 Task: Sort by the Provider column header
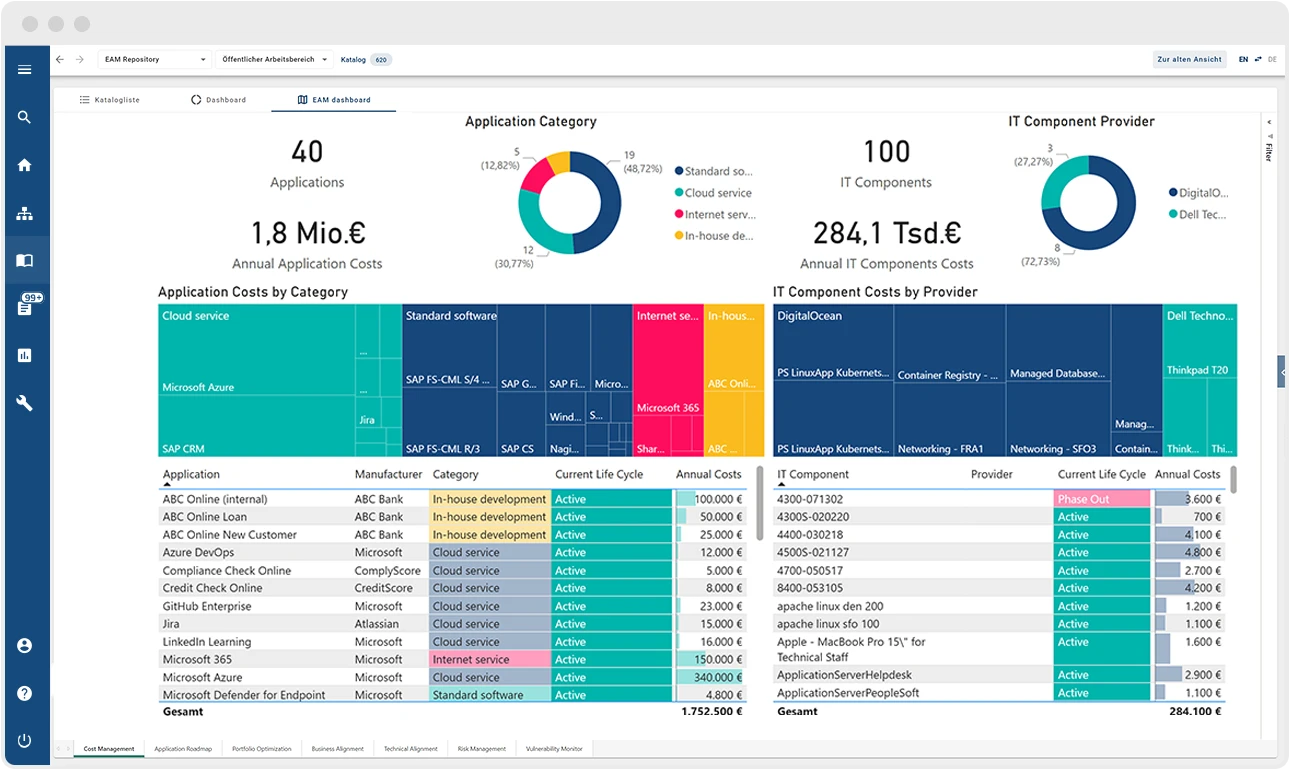(x=992, y=475)
